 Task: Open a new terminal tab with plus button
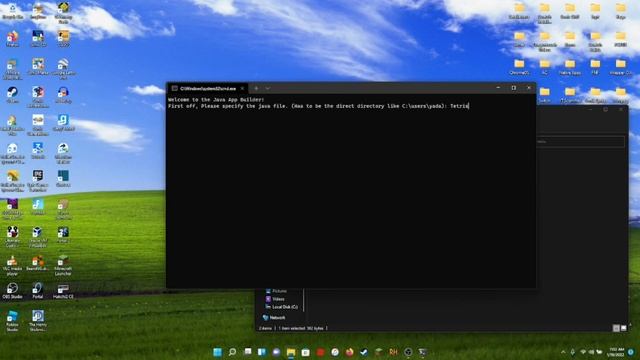point(256,88)
